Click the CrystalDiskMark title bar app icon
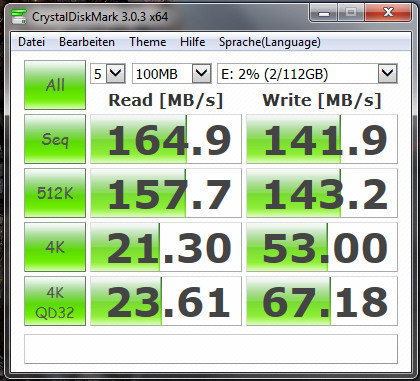The image size is (420, 381). click(19, 16)
